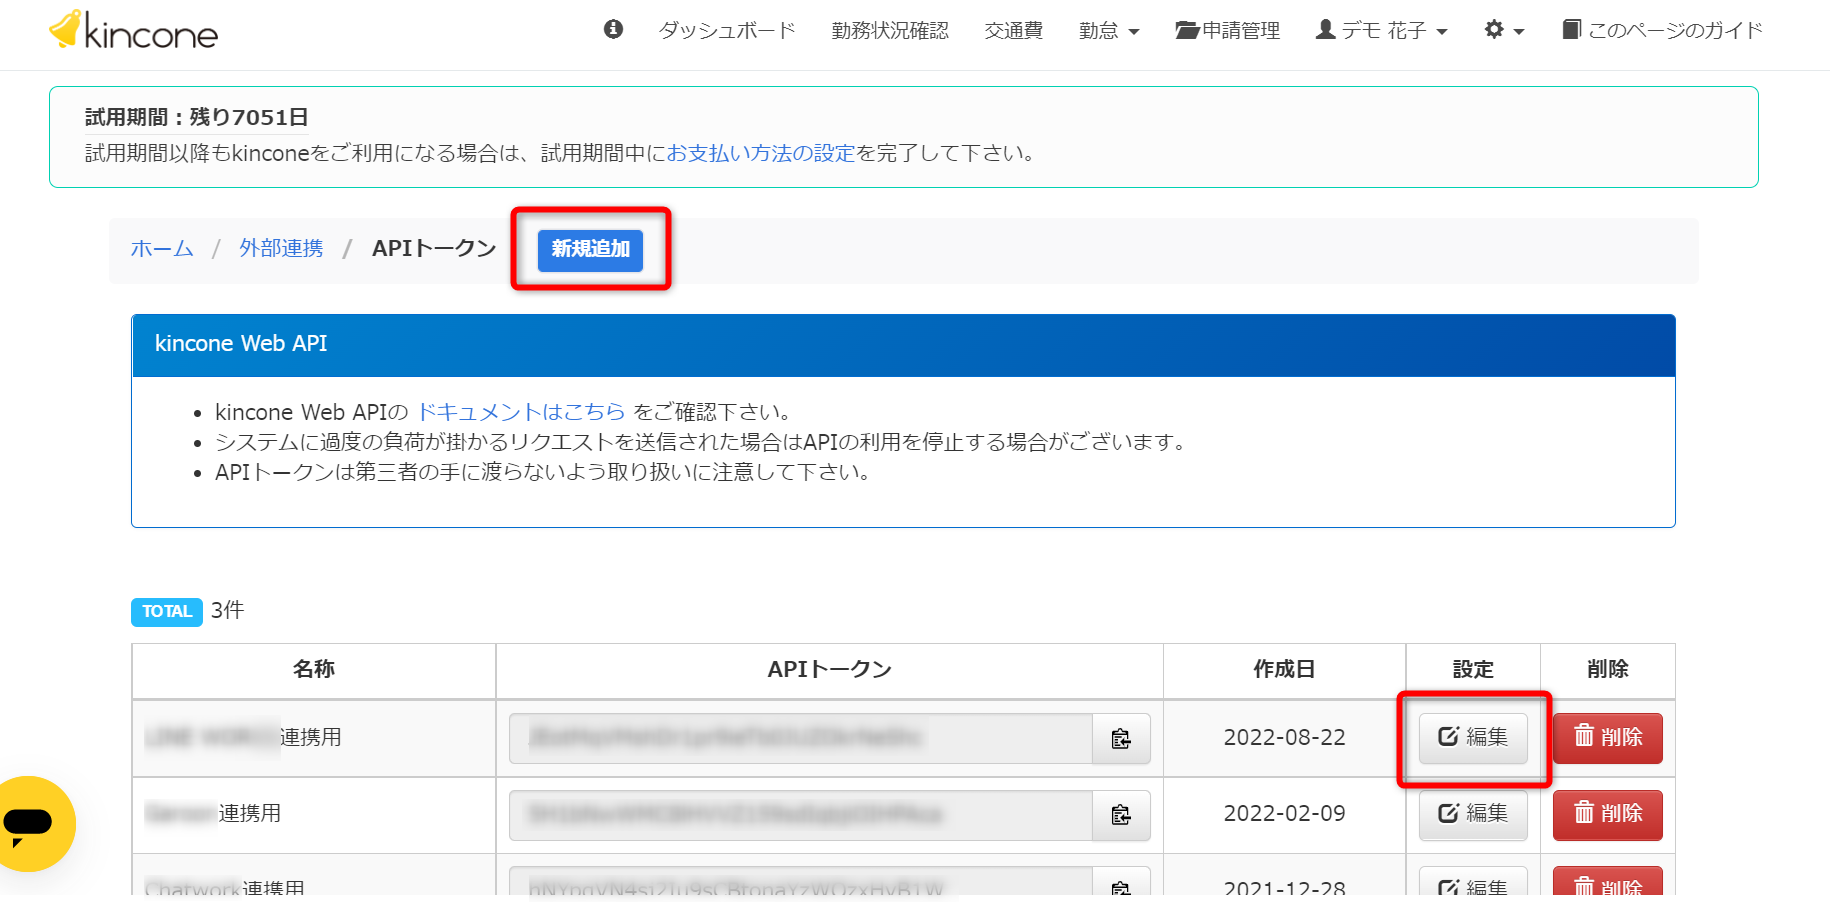
Task: Click the 作成日 column header
Action: pos(1285,670)
